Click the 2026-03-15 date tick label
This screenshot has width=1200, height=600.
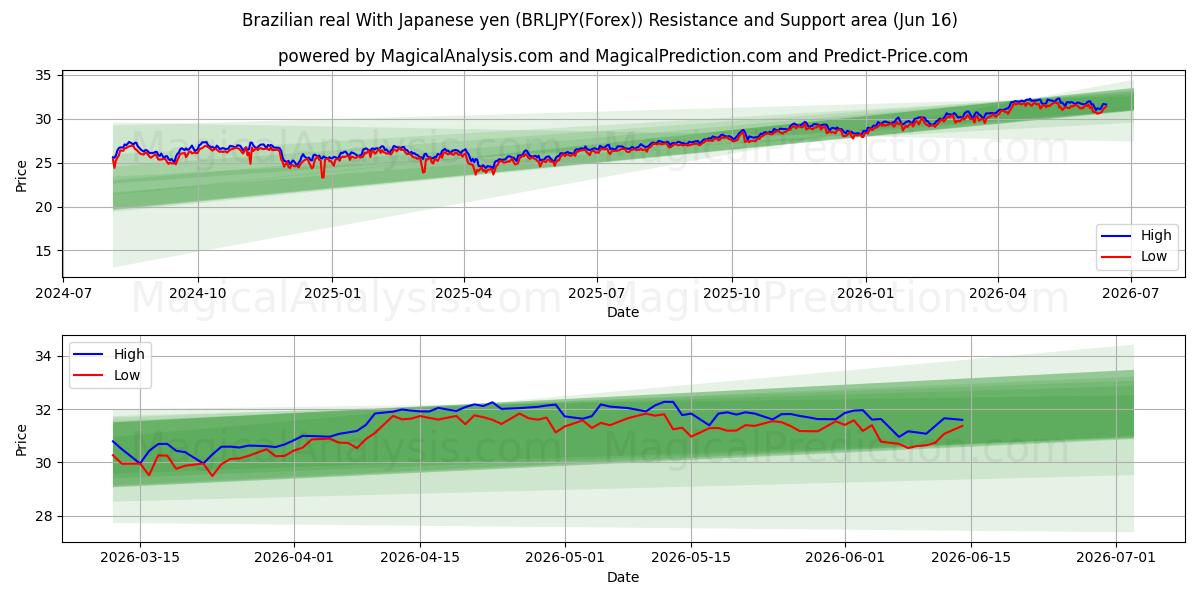click(139, 558)
